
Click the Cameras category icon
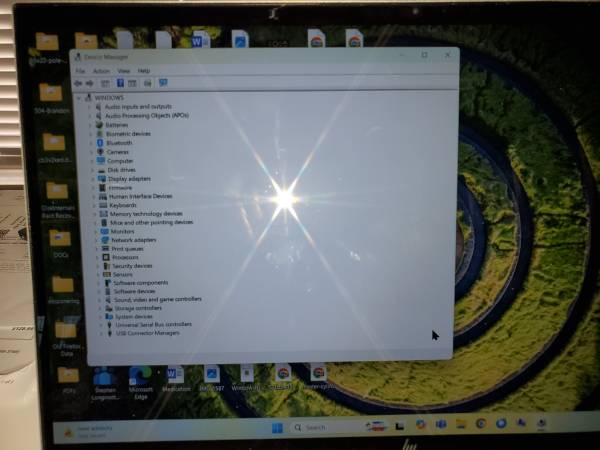pos(100,152)
